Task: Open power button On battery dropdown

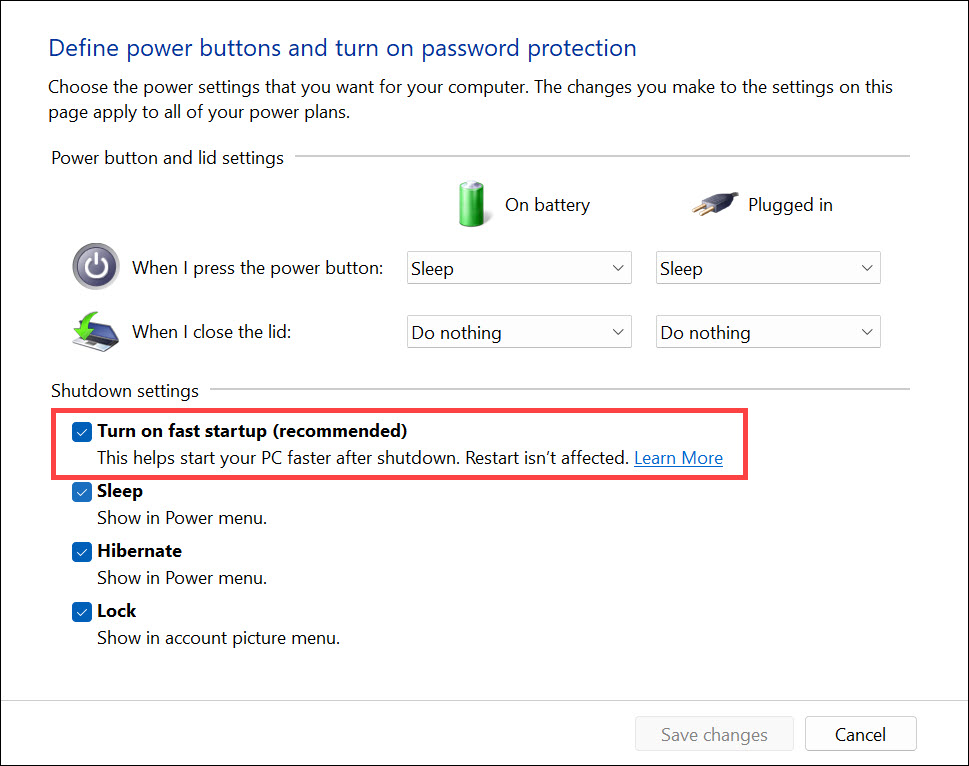Action: pos(519,269)
